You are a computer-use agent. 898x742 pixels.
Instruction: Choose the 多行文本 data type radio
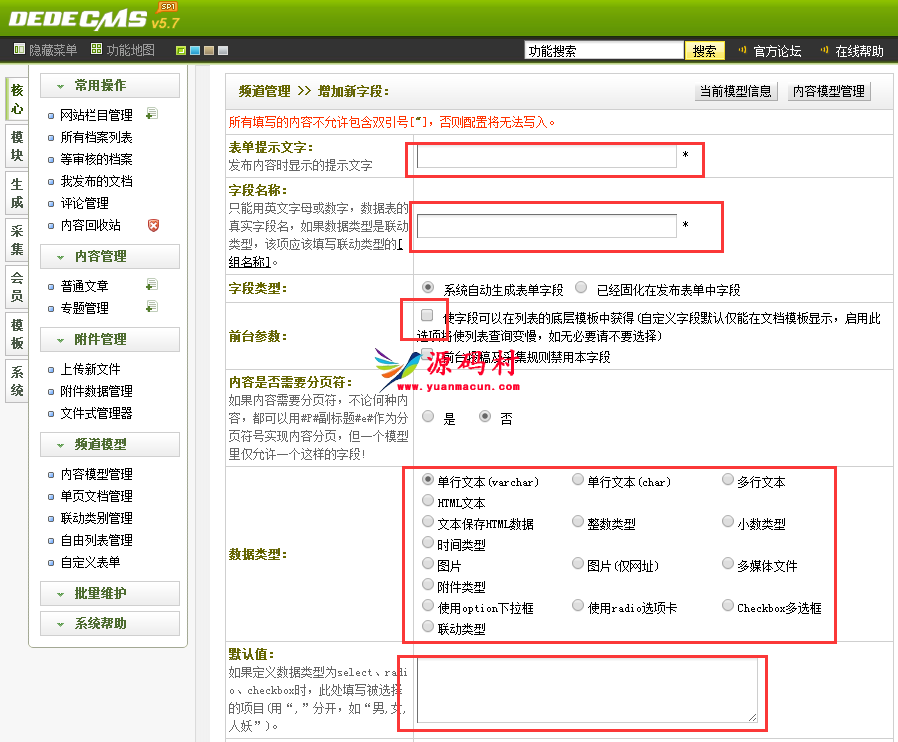[x=728, y=480]
